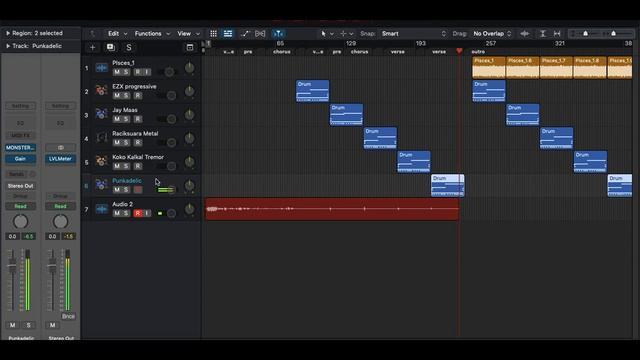
Task: Click the Bnce button on Stereo Out strip
Action: (x=68, y=316)
